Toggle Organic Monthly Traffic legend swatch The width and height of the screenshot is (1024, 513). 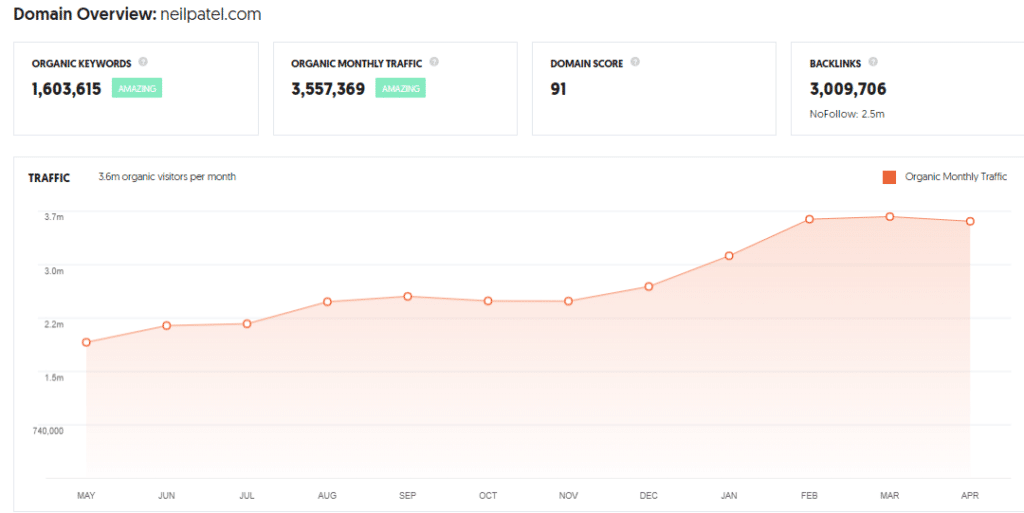(x=889, y=177)
